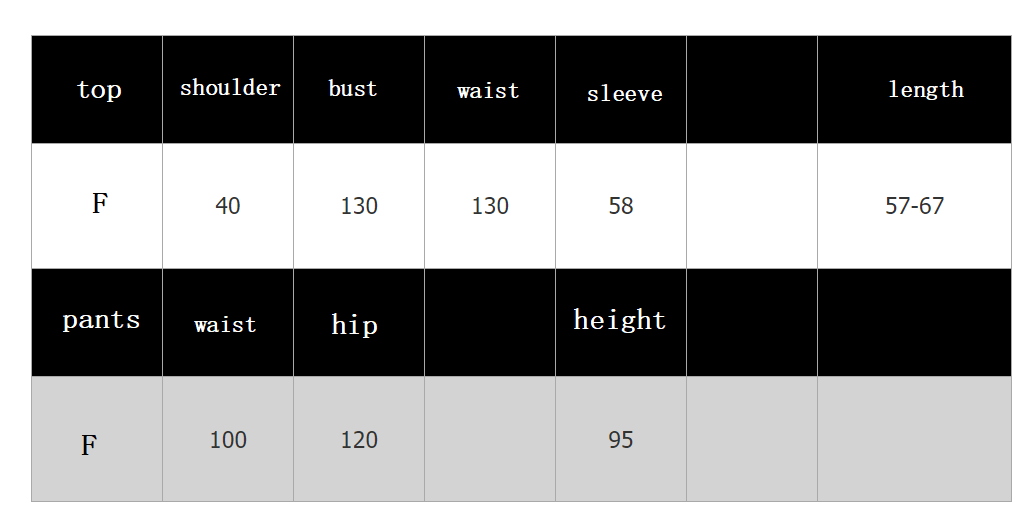The width and height of the screenshot is (1018, 506).
Task: Select the height value 95
Action: [621, 440]
